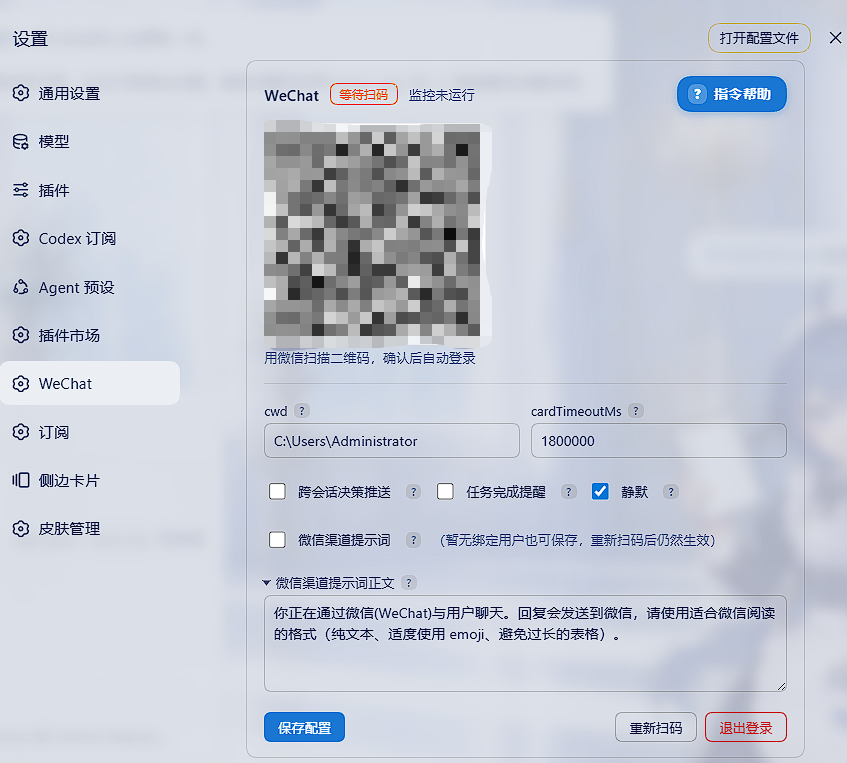Show help for the cwd field
The image size is (847, 763).
pyautogui.click(x=302, y=411)
